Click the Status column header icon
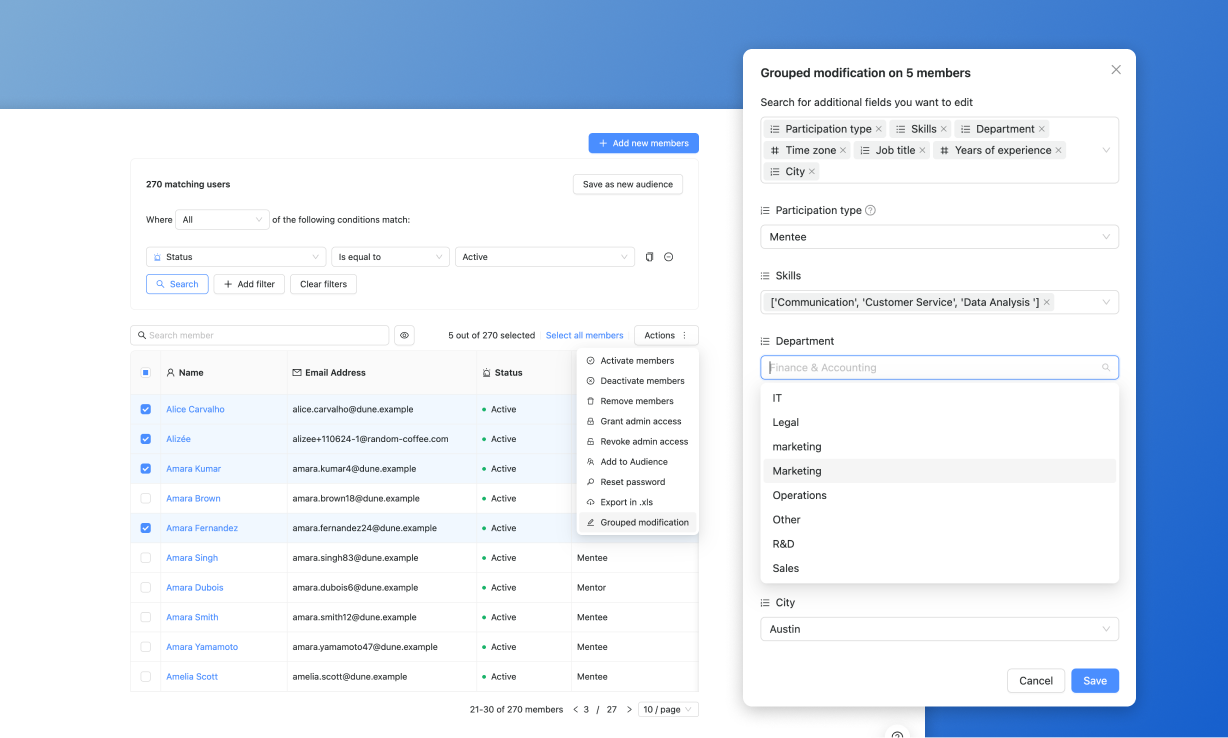The width and height of the screenshot is (1228, 738). (486, 373)
